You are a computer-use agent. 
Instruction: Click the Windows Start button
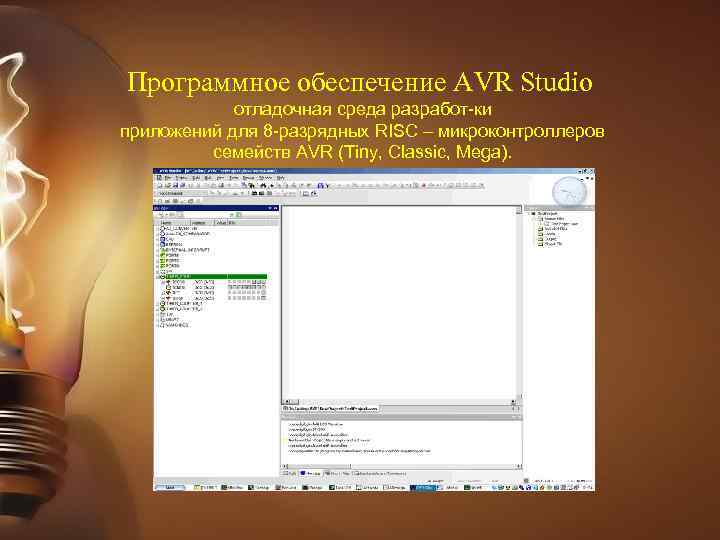(x=170, y=487)
